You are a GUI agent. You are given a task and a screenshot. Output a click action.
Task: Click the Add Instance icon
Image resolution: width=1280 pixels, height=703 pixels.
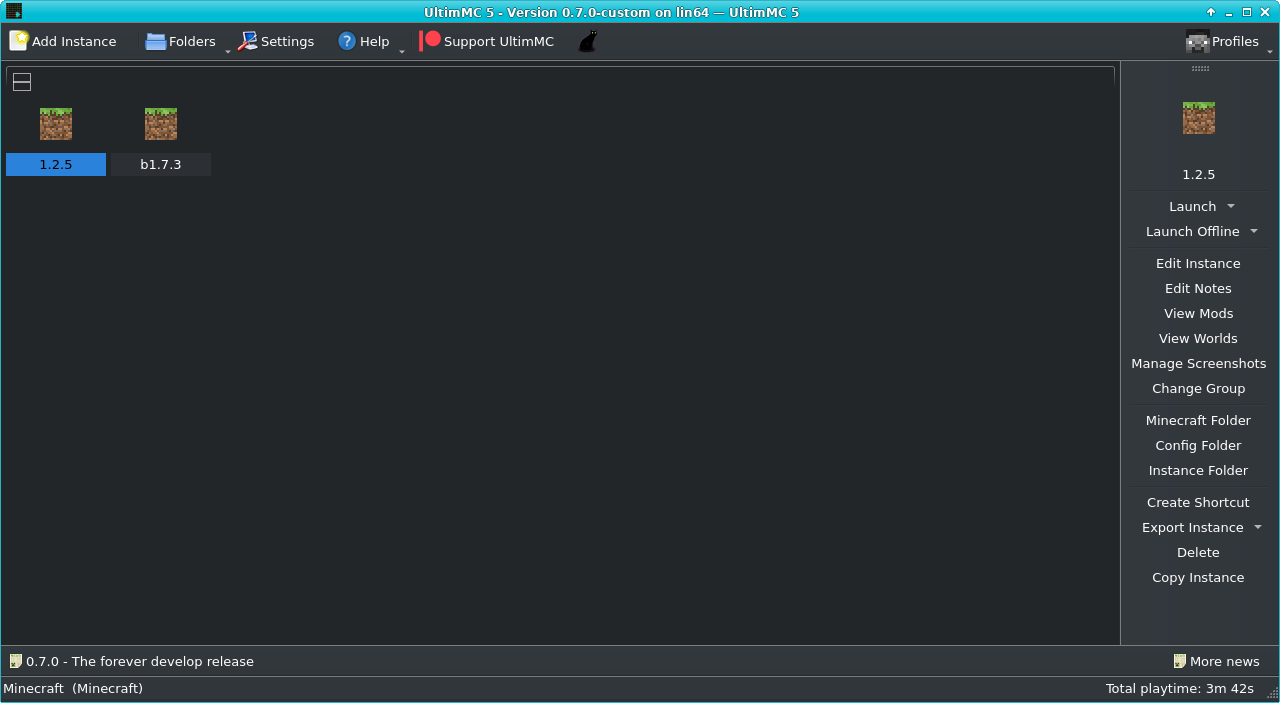[19, 41]
